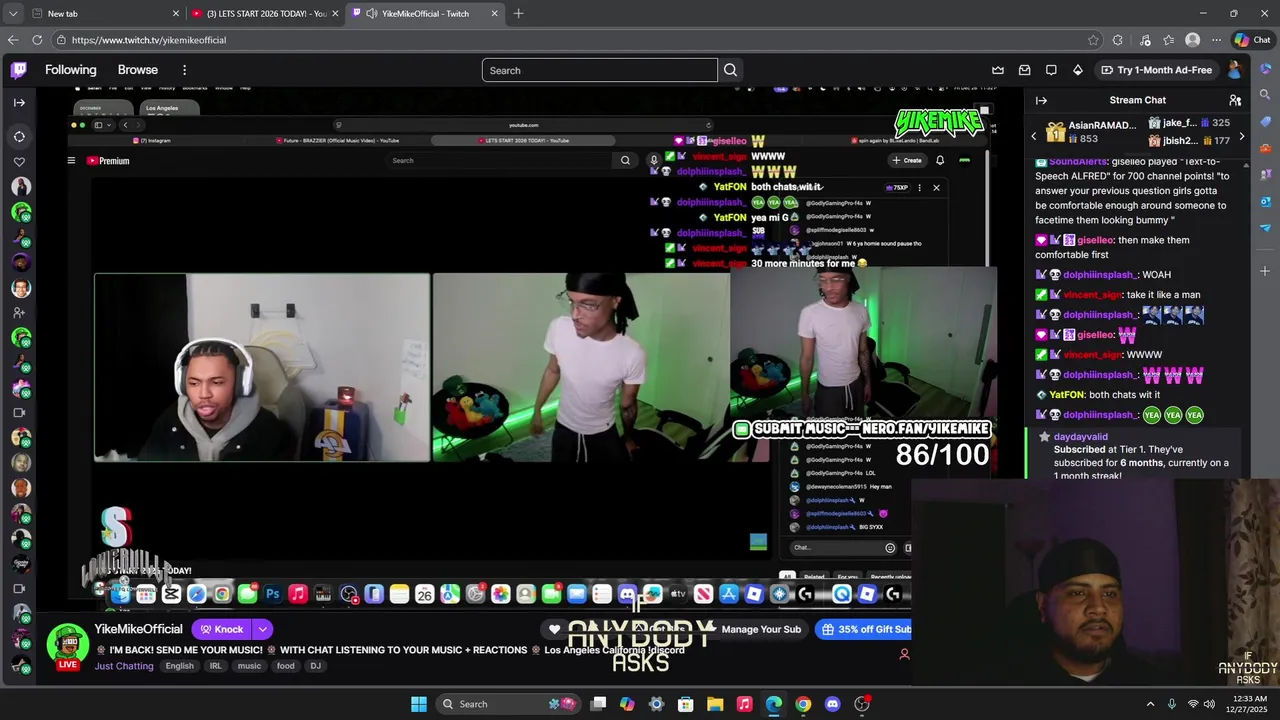Viewport: 1280px width, 720px height.
Task: Click the taskbar volume speaker icon
Action: pyautogui.click(x=1209, y=704)
